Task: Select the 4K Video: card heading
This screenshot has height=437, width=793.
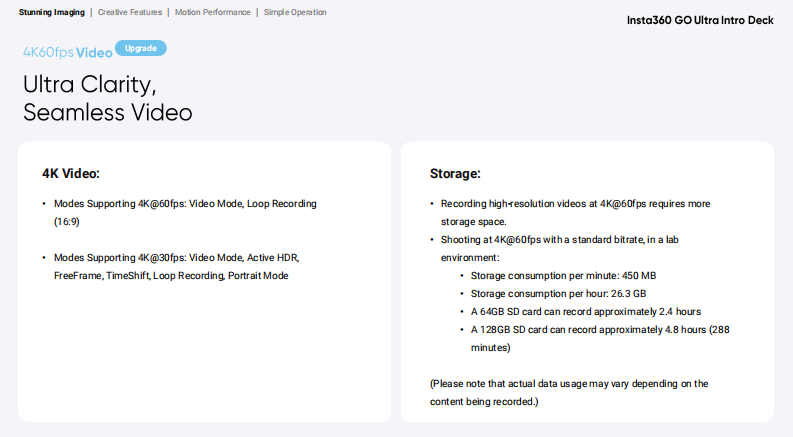Action: [71, 173]
